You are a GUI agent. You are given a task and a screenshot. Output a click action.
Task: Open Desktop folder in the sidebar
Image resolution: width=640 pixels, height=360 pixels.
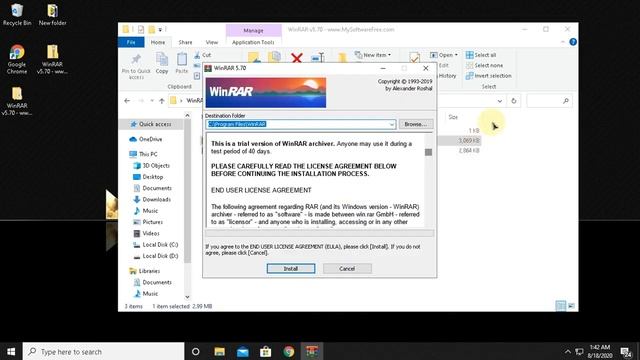tap(148, 177)
